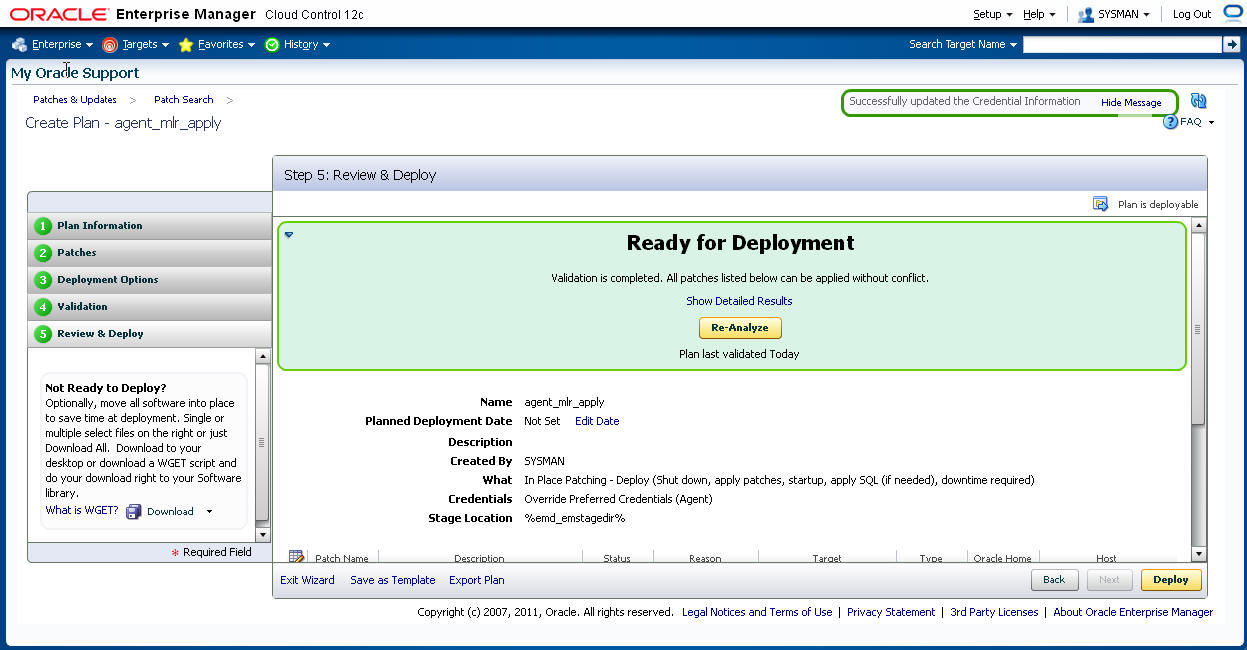
Task: Click the Deploy button
Action: tap(1171, 580)
